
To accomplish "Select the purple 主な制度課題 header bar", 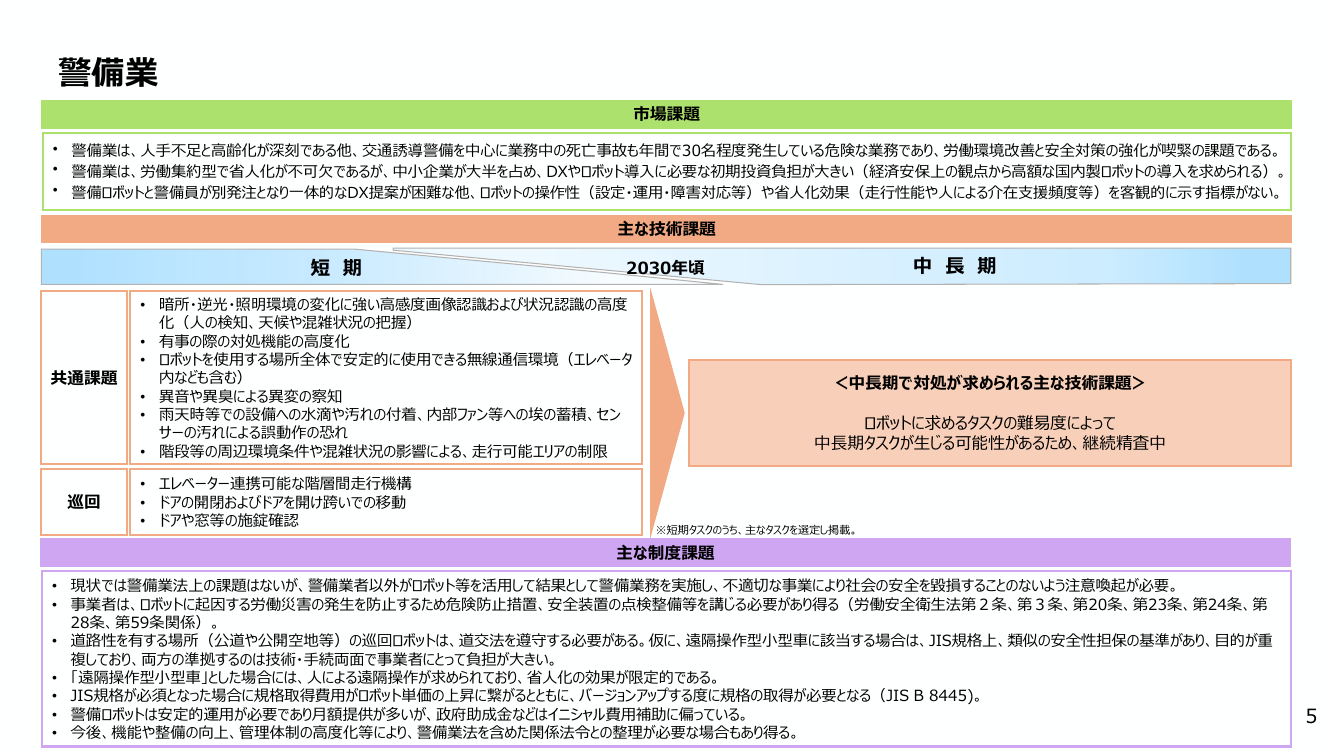I will point(666,552).
